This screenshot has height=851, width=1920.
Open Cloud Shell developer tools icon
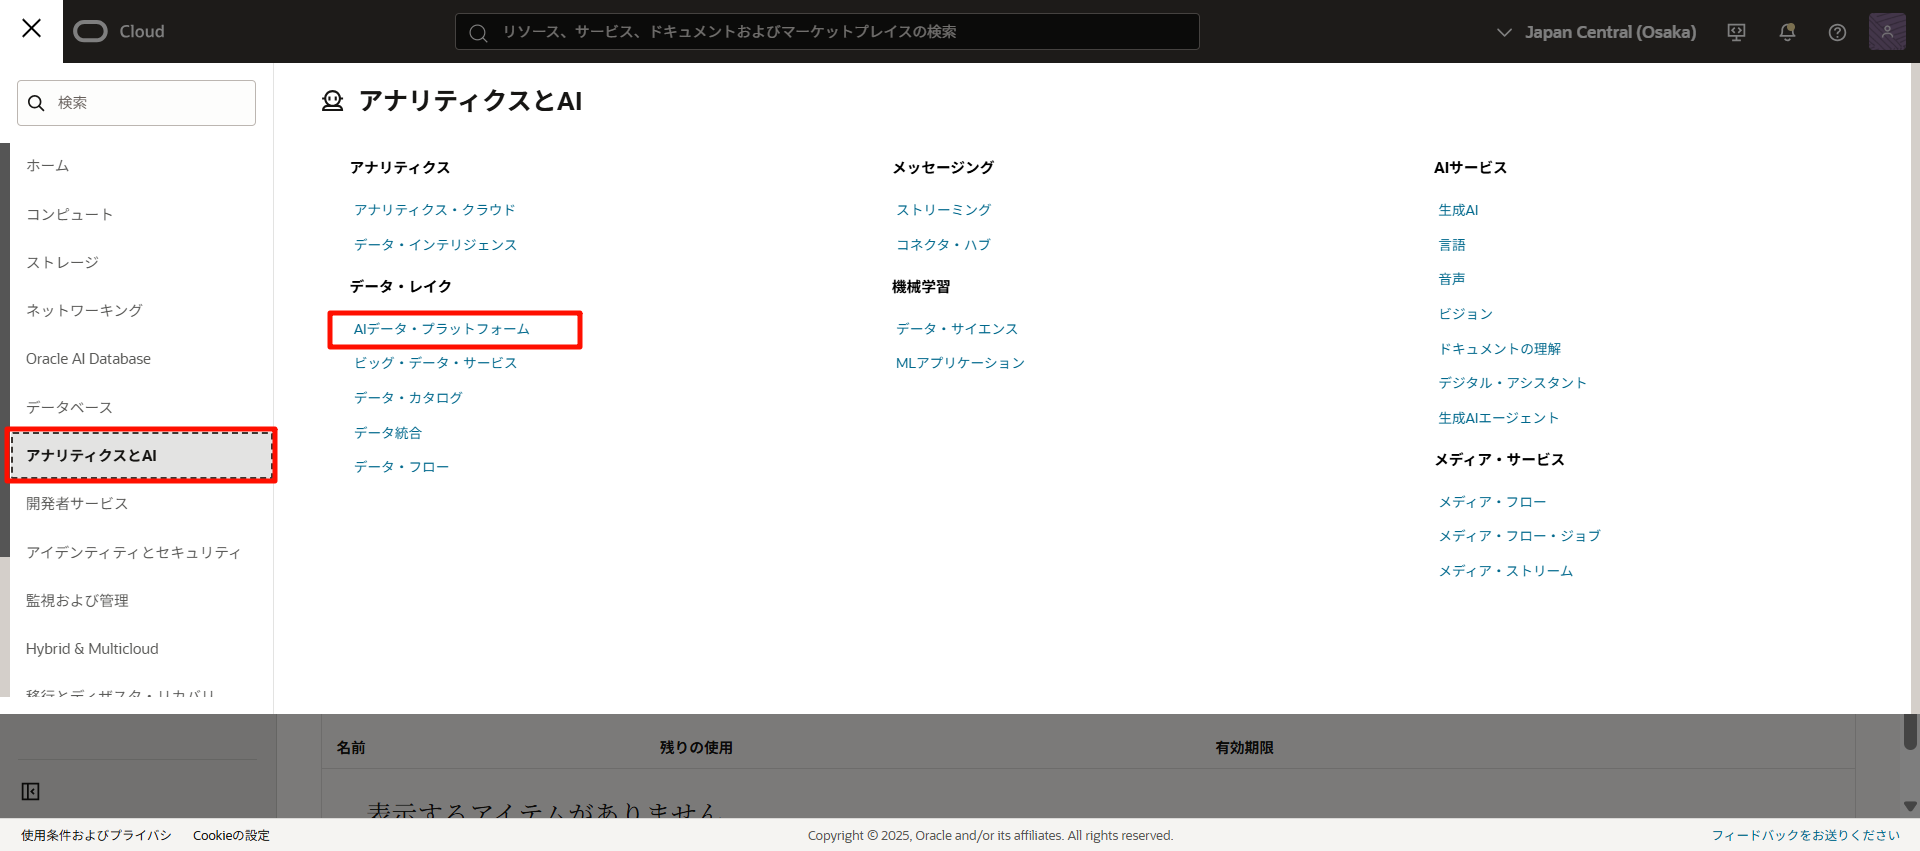1736,32
